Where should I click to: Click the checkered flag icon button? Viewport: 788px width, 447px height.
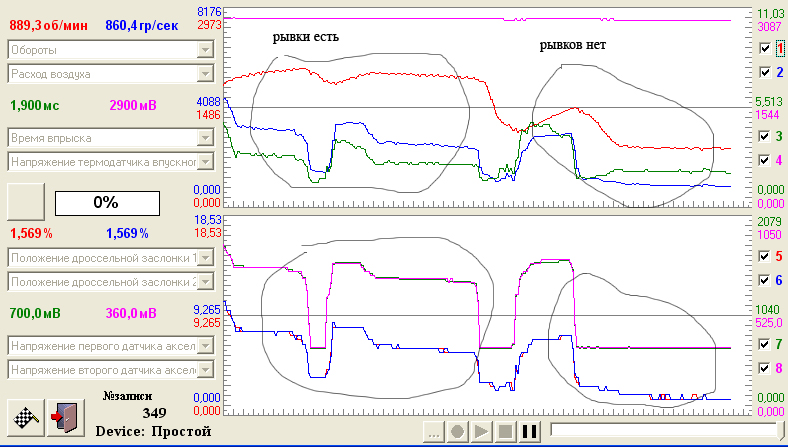point(26,417)
